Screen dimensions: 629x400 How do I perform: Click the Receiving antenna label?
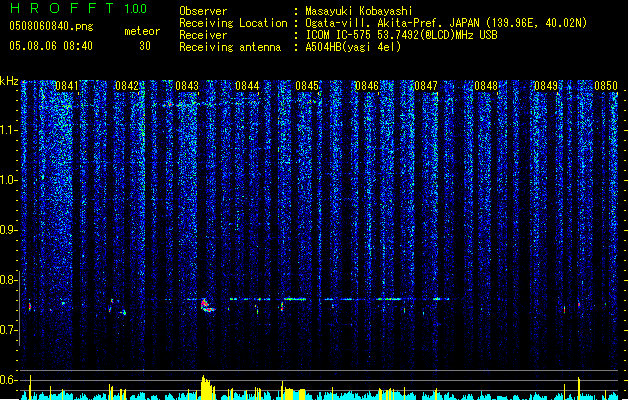click(230, 47)
